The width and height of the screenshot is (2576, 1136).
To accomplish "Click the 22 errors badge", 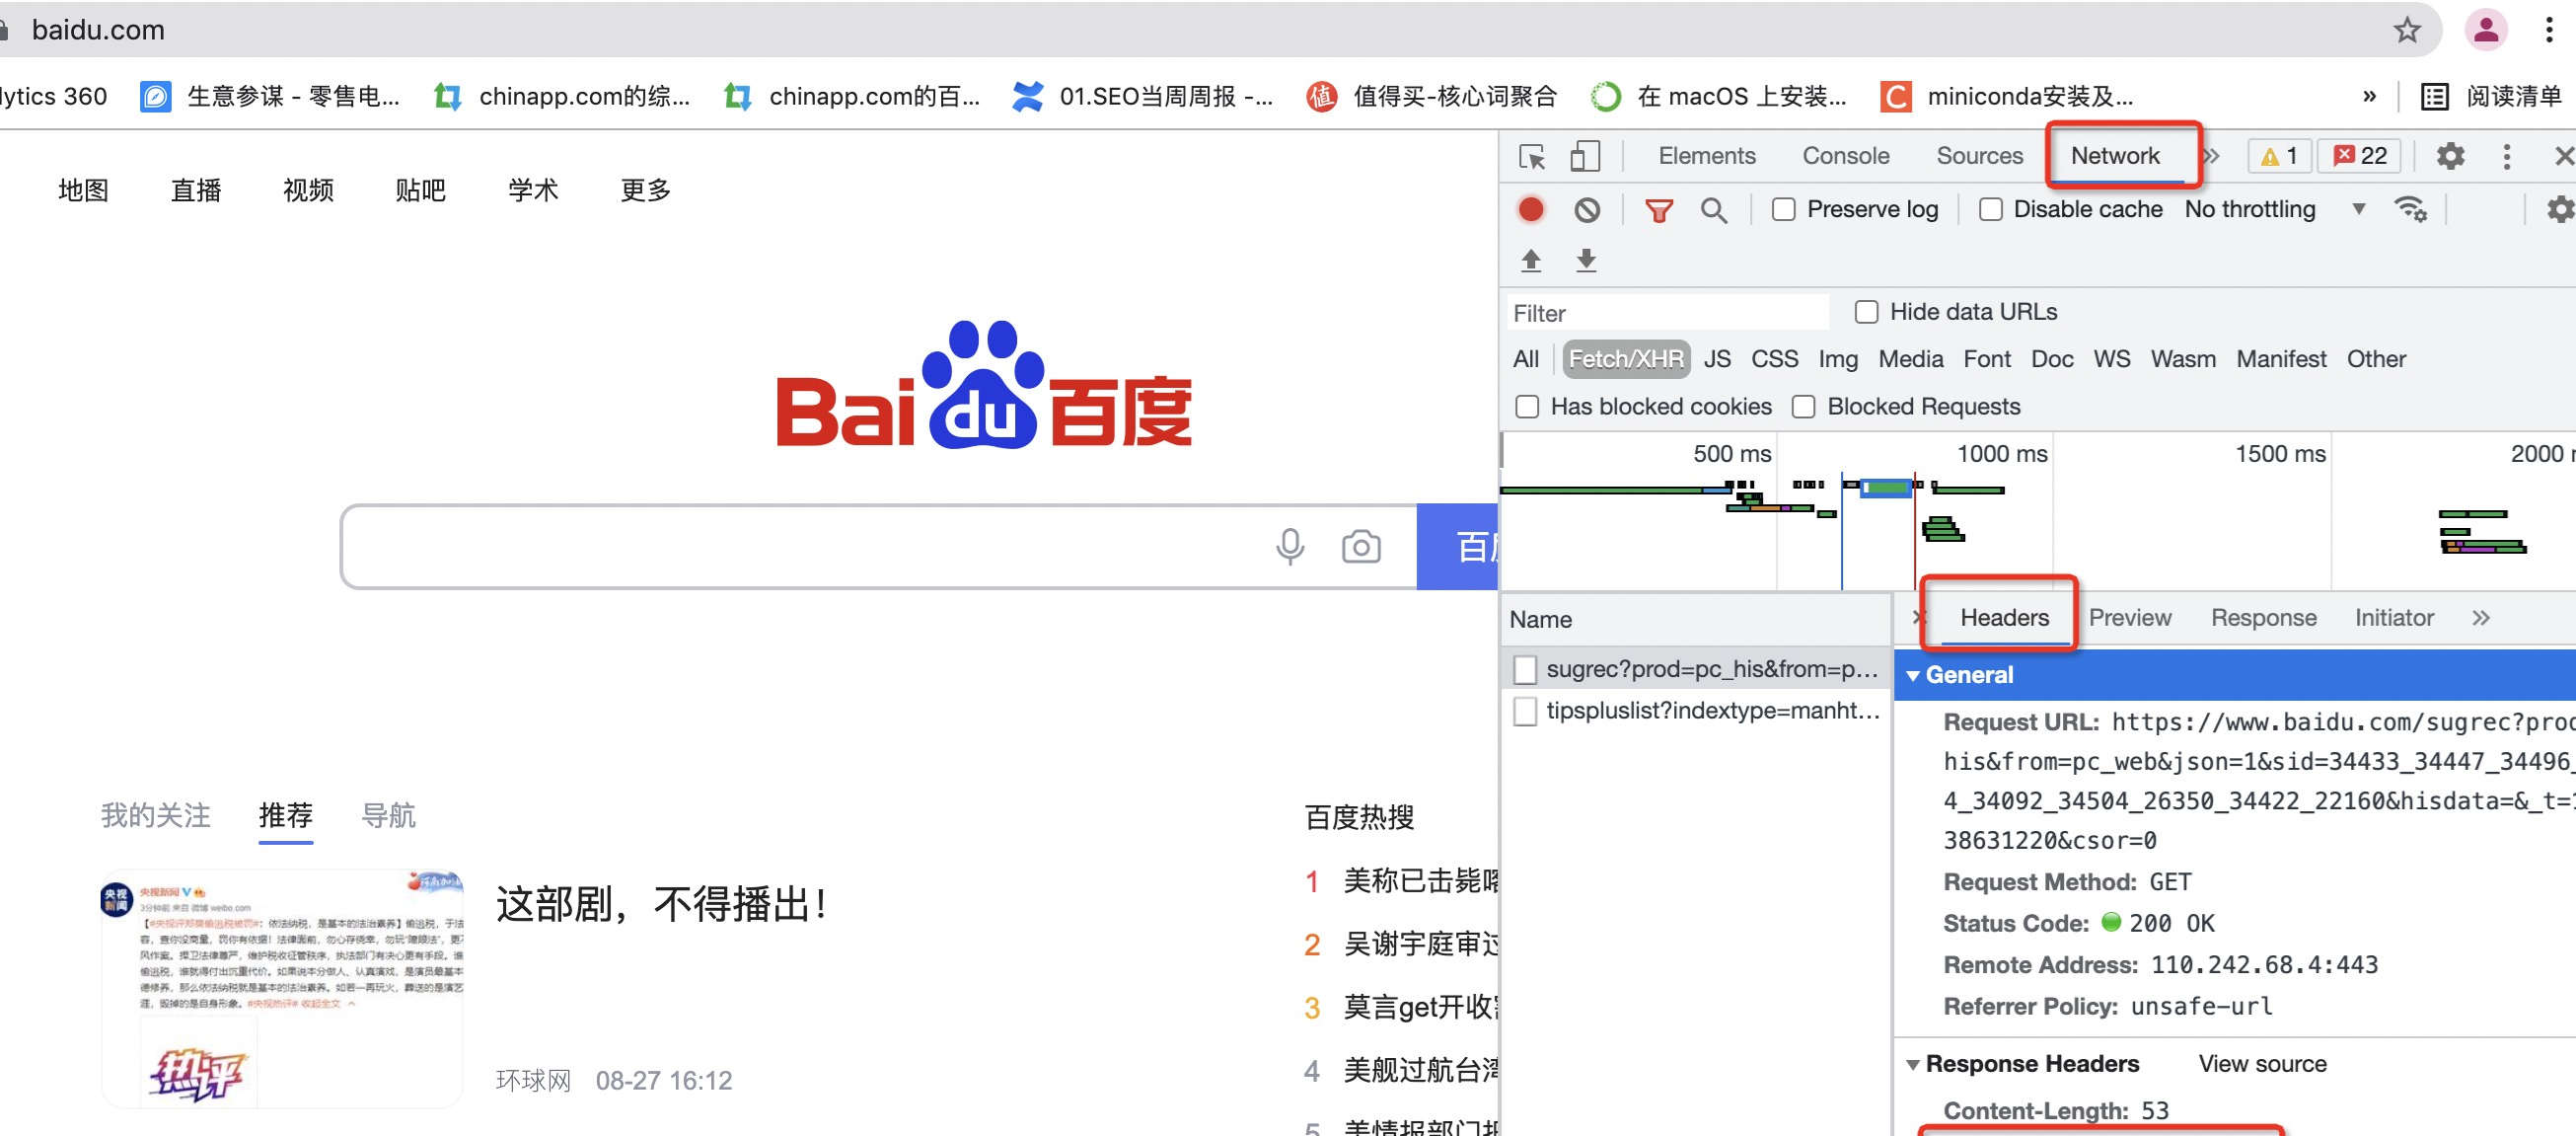I will click(x=2359, y=156).
